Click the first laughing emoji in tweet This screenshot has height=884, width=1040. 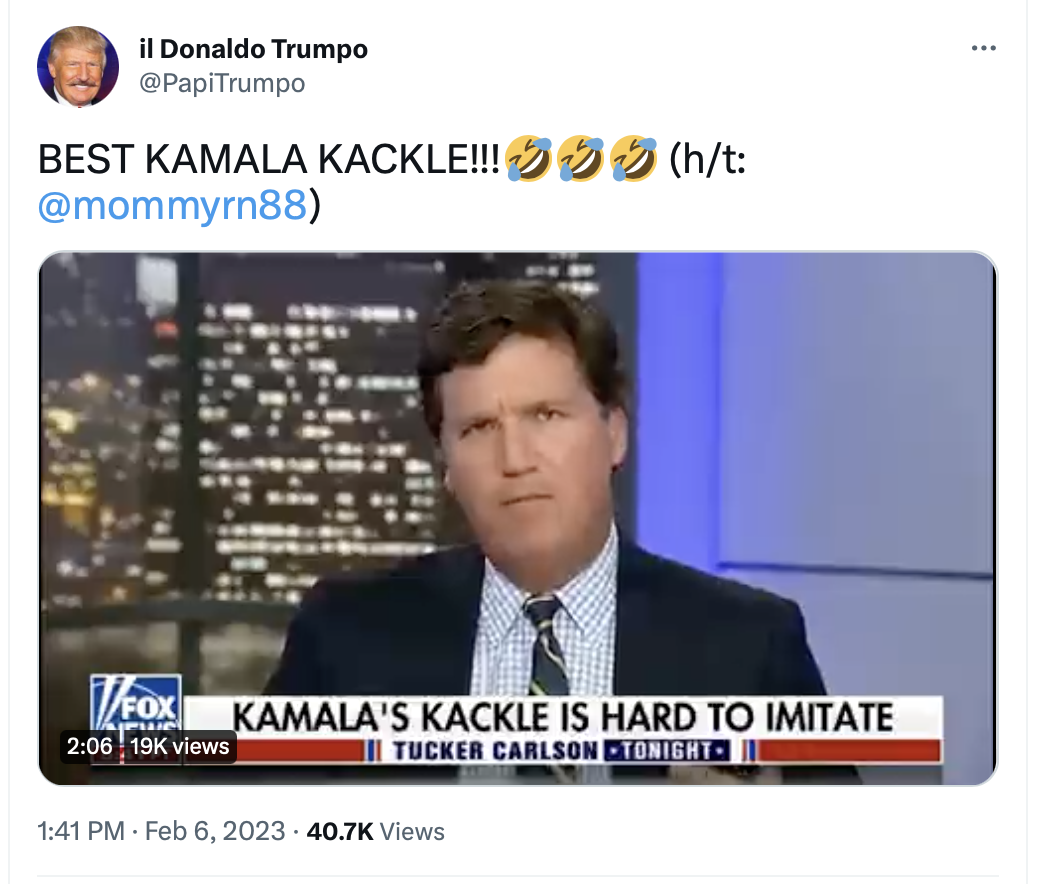[529, 160]
